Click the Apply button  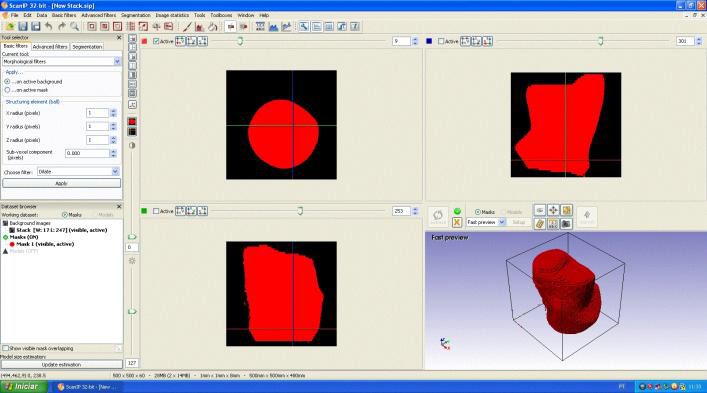pos(61,183)
